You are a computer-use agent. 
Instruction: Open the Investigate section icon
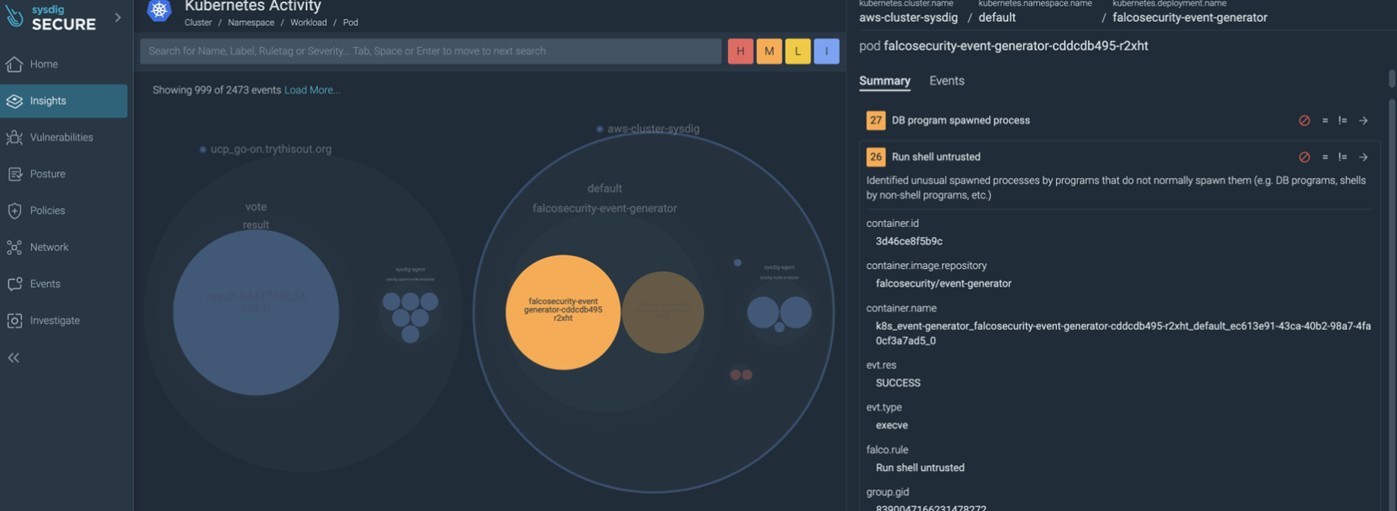pos(14,321)
